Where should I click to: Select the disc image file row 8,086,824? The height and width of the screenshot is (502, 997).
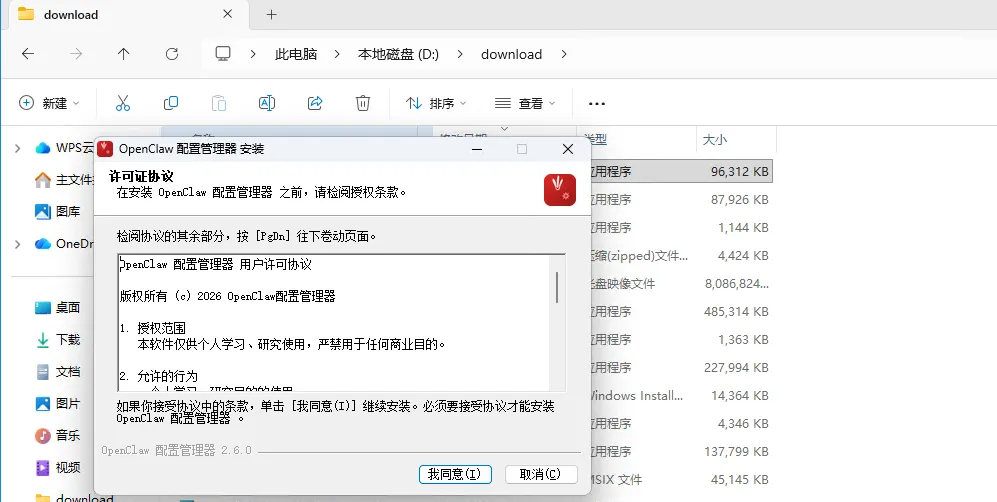[x=681, y=283]
